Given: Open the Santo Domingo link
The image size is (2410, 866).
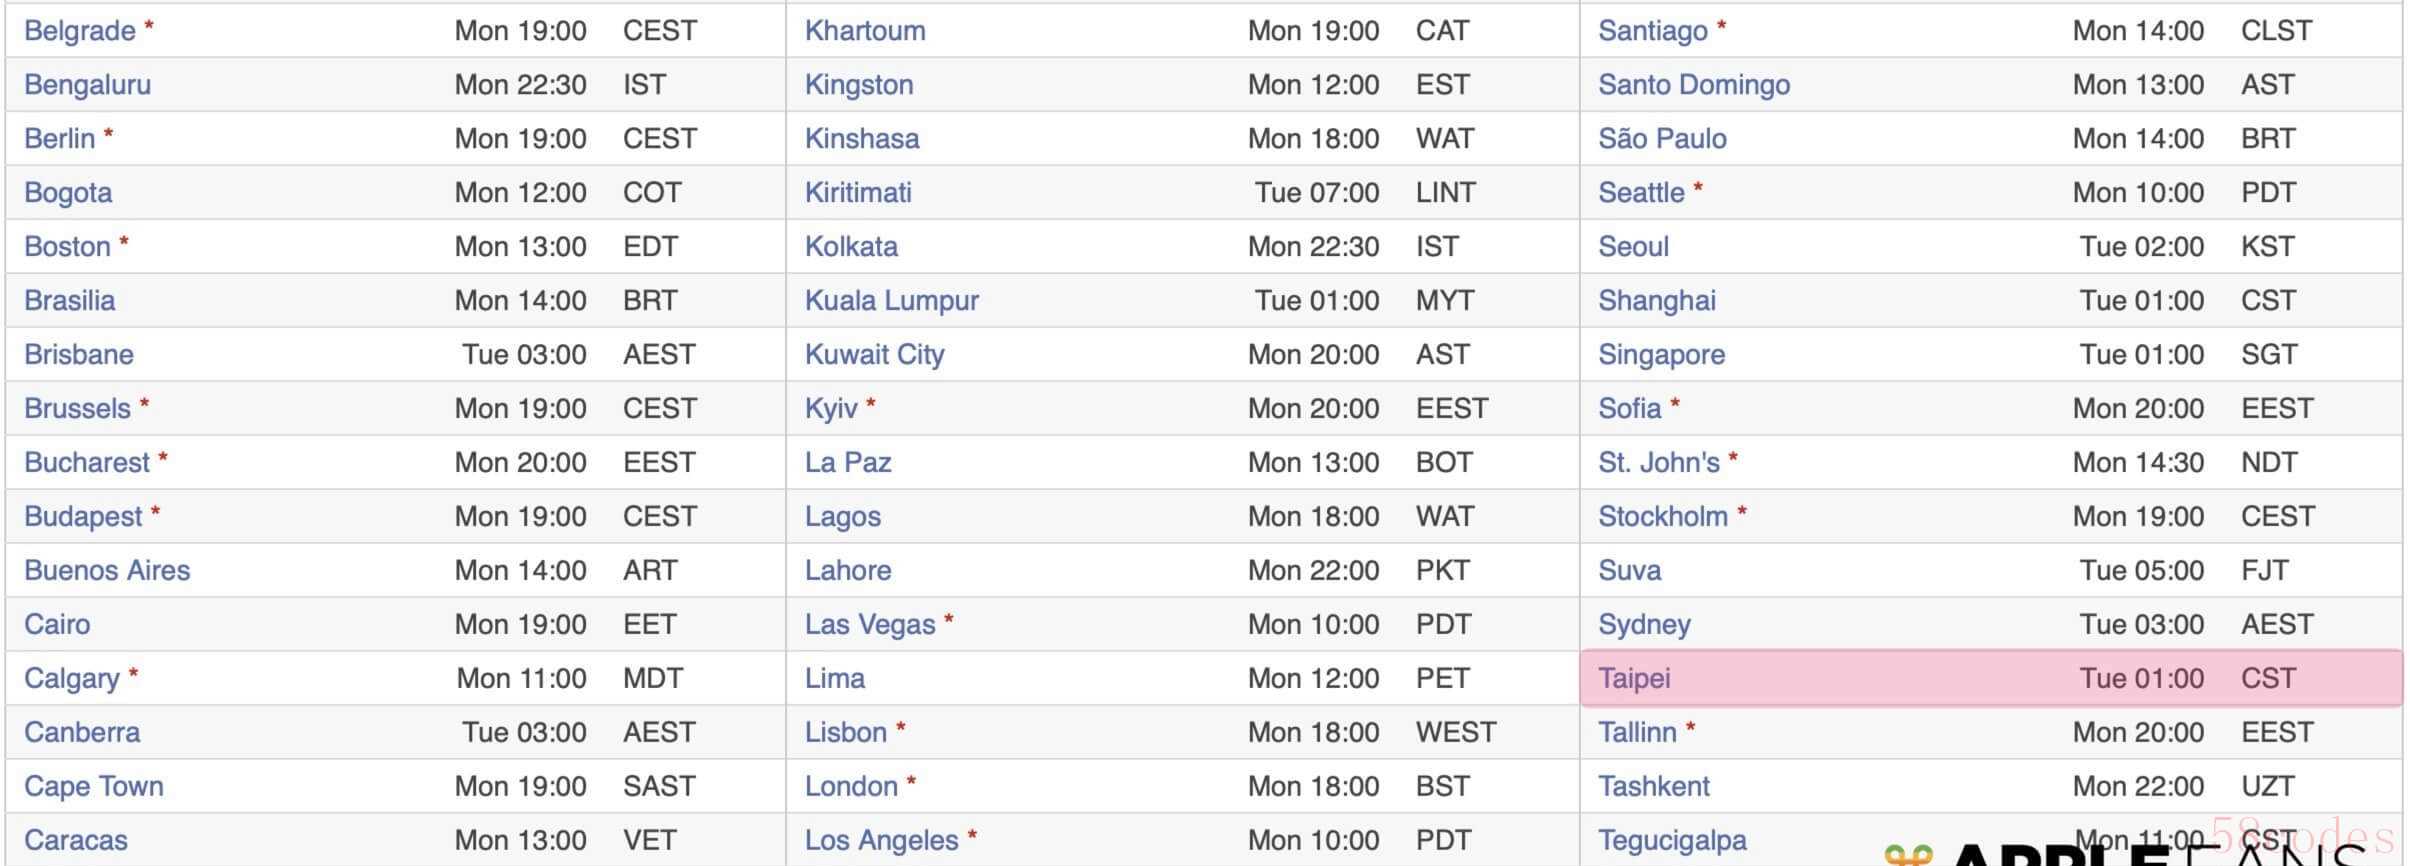Looking at the screenshot, I should [x=1694, y=85].
